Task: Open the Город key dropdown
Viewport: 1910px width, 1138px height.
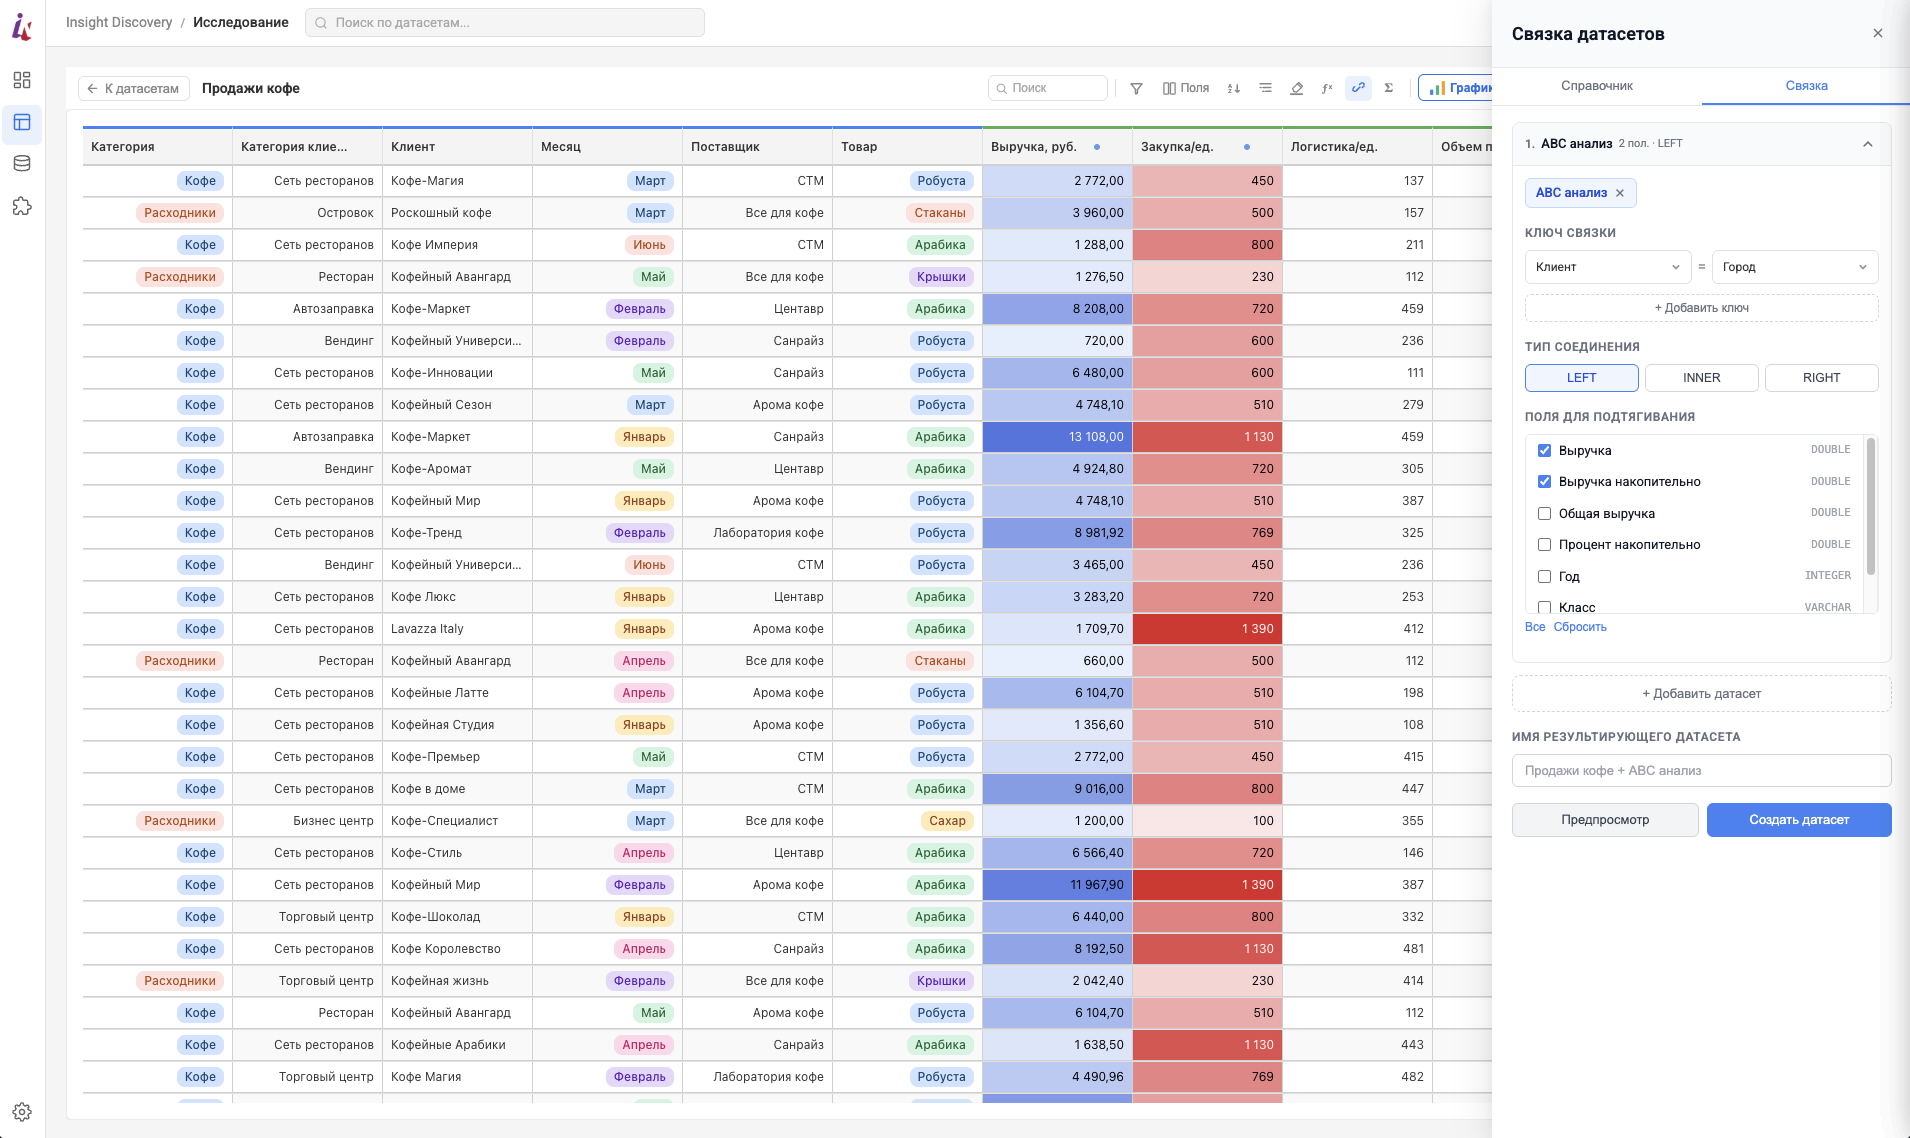Action: click(x=1795, y=267)
